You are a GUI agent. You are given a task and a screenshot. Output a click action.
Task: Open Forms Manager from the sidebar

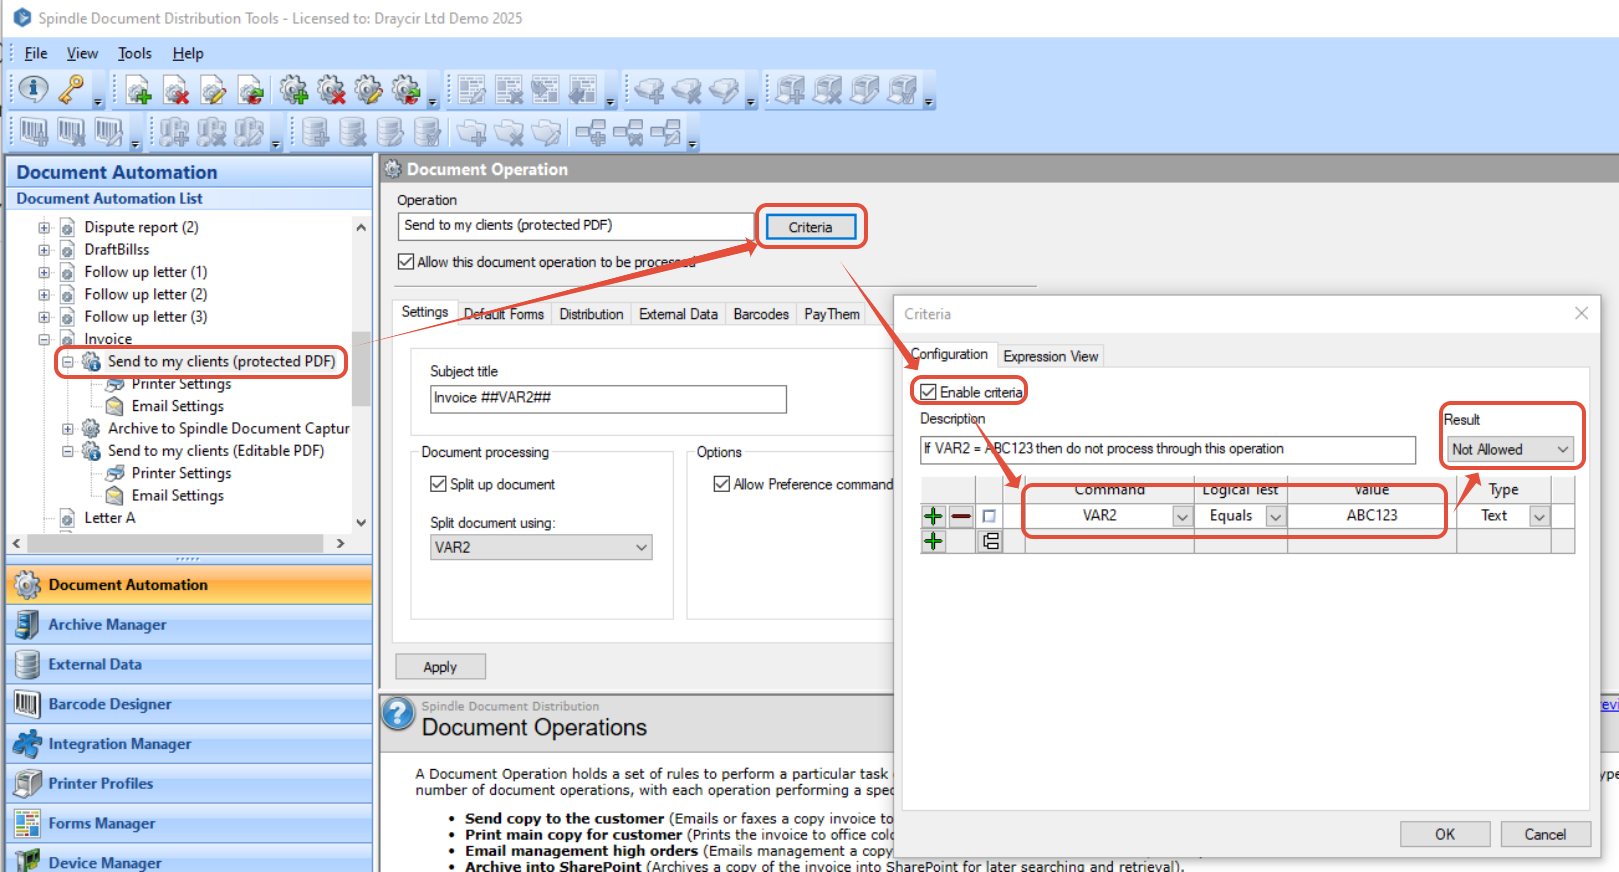click(x=190, y=824)
